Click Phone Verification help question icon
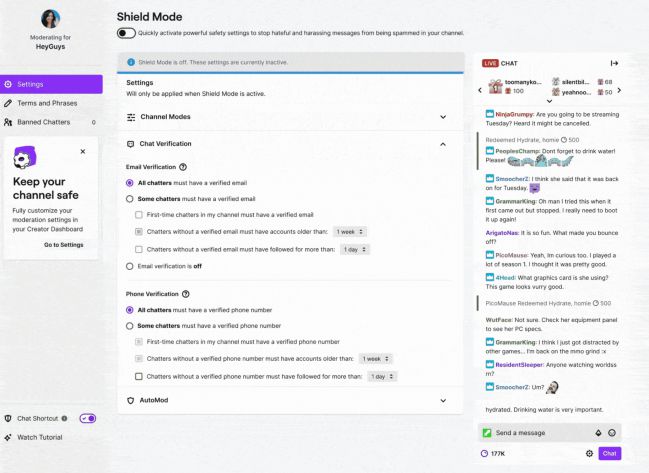The width and height of the screenshot is (649, 473). pyautogui.click(x=186, y=294)
